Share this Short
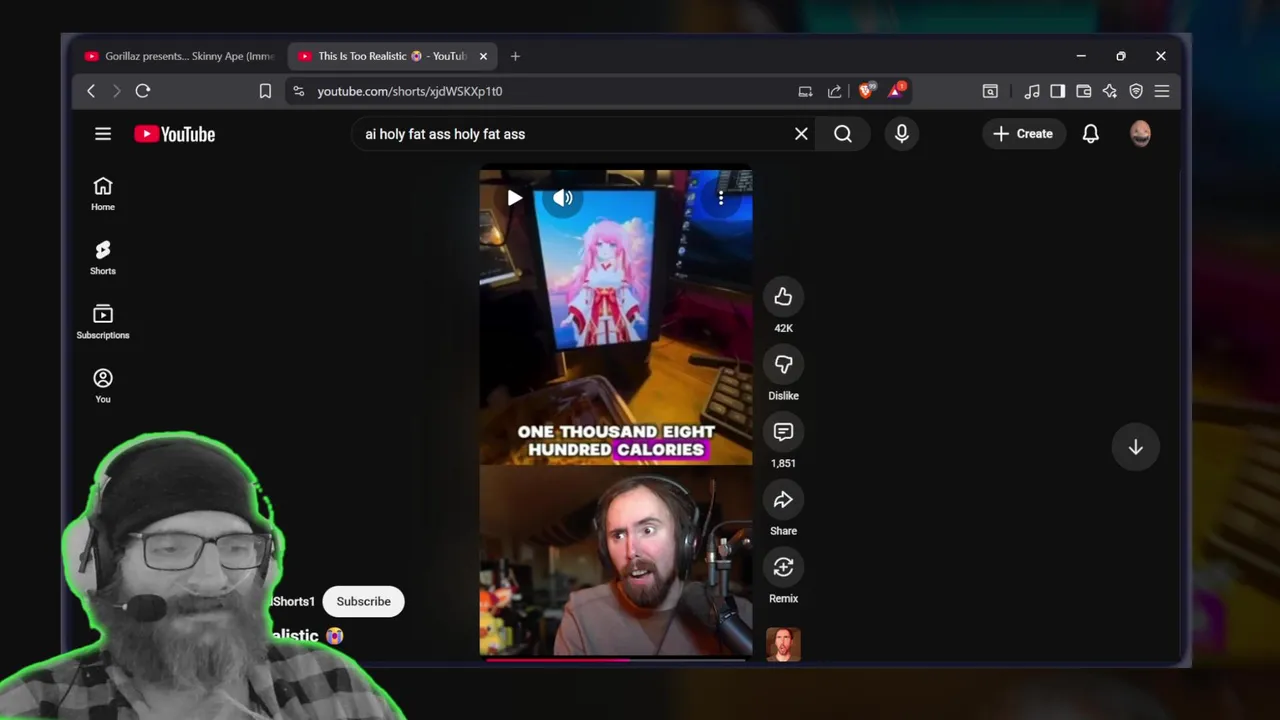 (783, 499)
